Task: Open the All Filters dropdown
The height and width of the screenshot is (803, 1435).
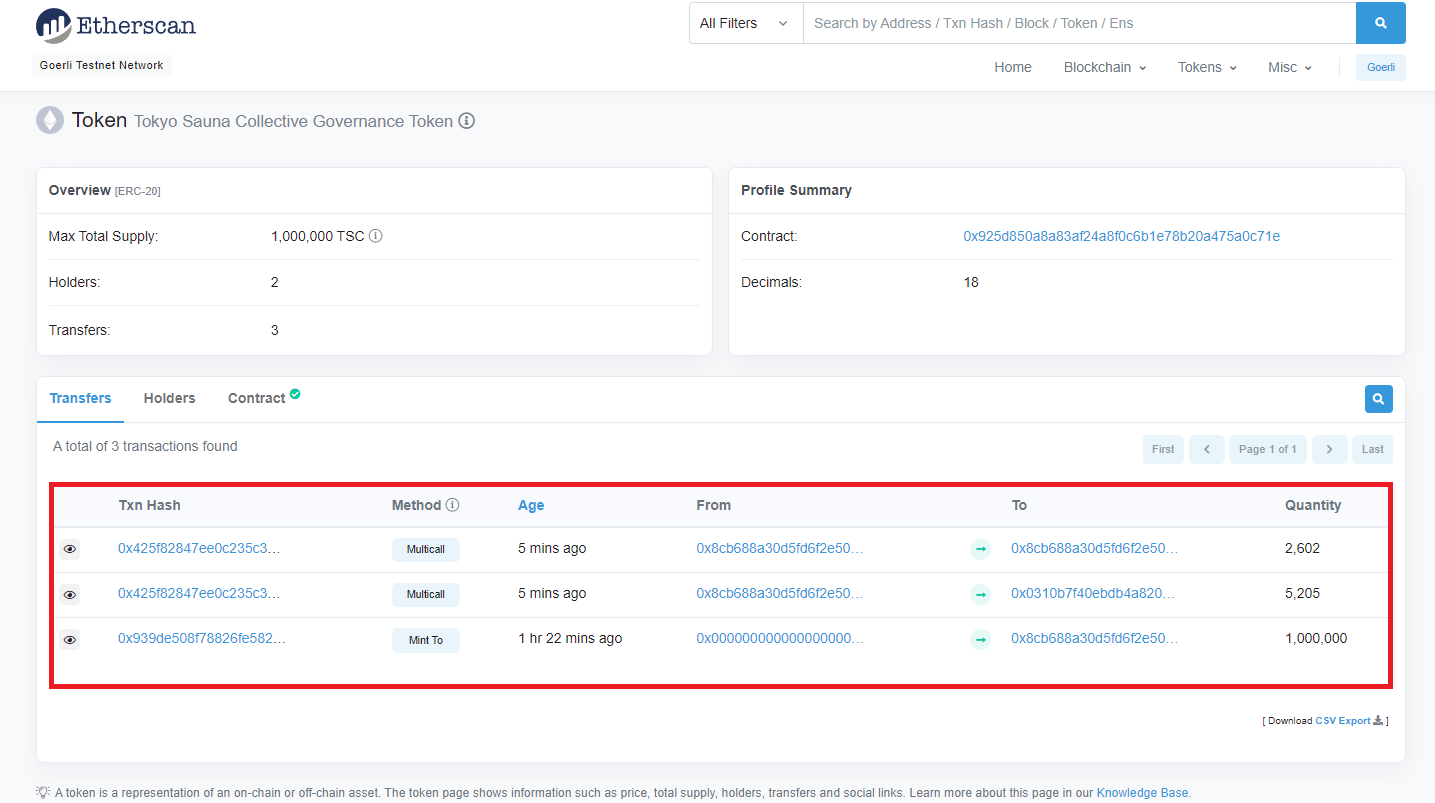Action: coord(746,23)
